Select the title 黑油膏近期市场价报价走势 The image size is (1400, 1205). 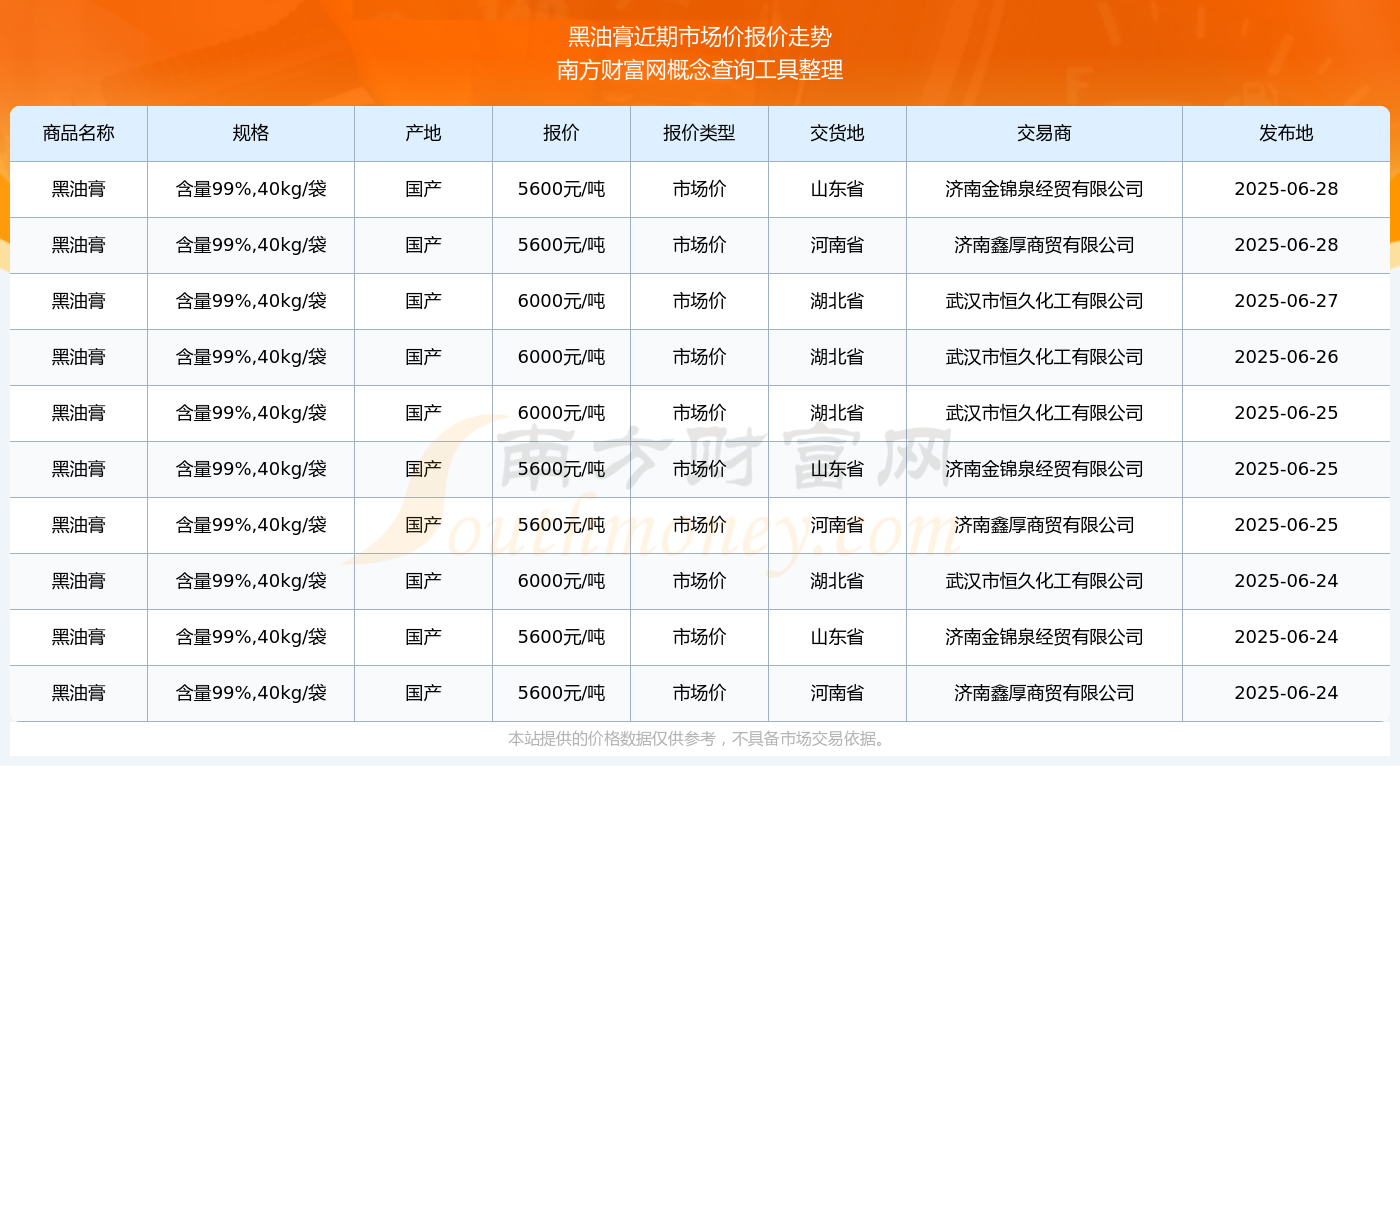tap(700, 37)
